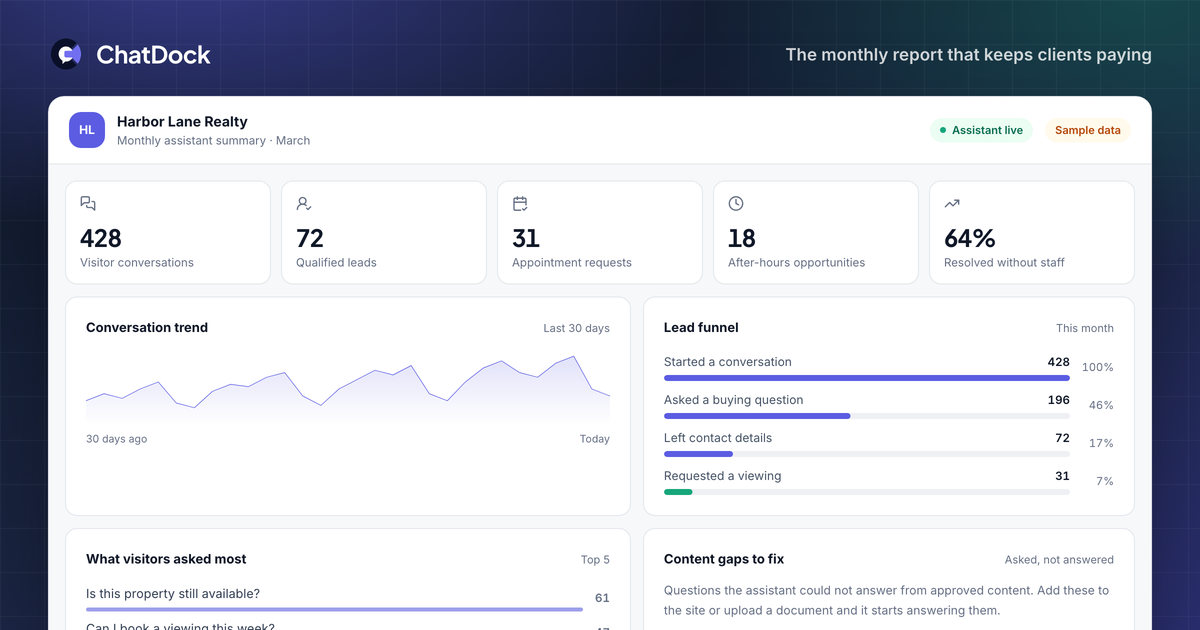Click the funnel percentage 17%
This screenshot has height=630, width=1200.
[x=1101, y=443]
